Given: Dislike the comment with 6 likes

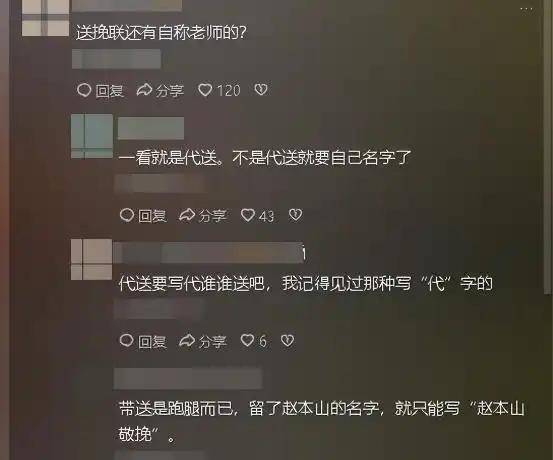Looking at the screenshot, I should tap(287, 340).
